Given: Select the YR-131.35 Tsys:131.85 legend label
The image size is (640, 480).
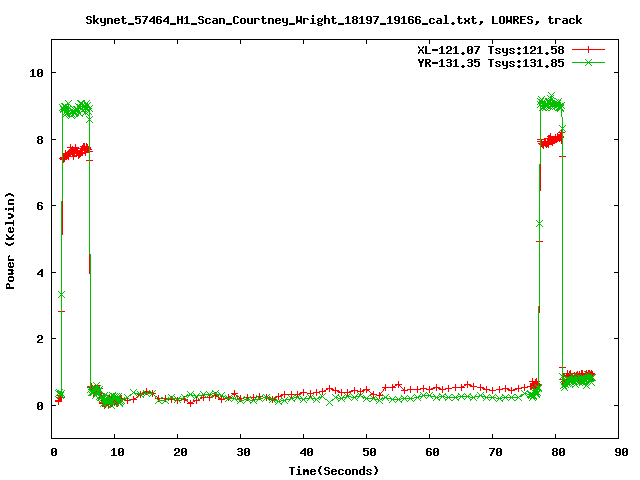Looking at the screenshot, I should (x=491, y=63).
